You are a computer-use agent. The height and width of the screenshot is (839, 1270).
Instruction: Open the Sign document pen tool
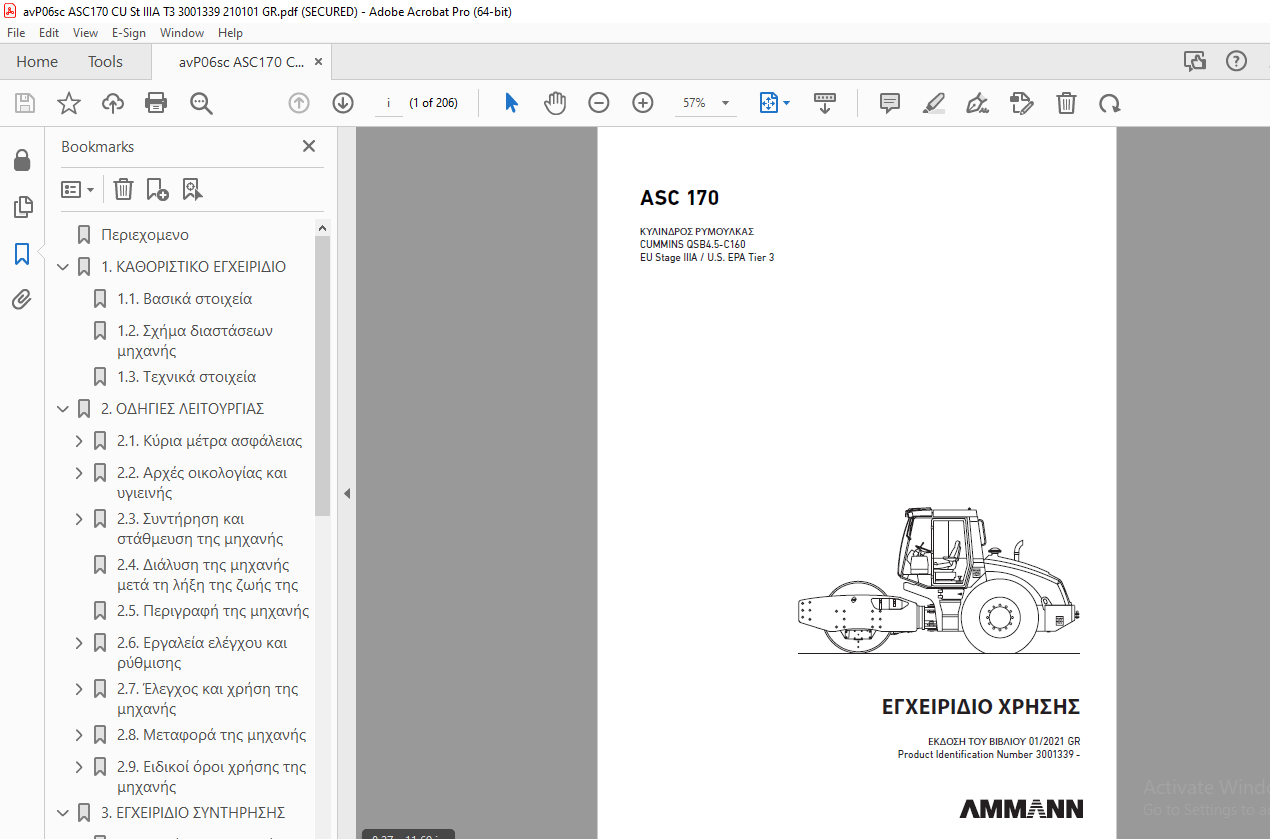(x=978, y=103)
